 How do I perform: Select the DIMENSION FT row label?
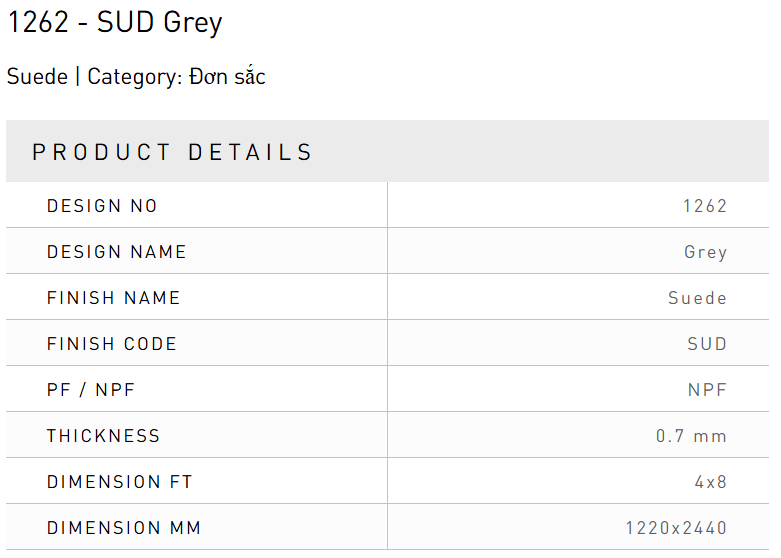[x=120, y=482]
